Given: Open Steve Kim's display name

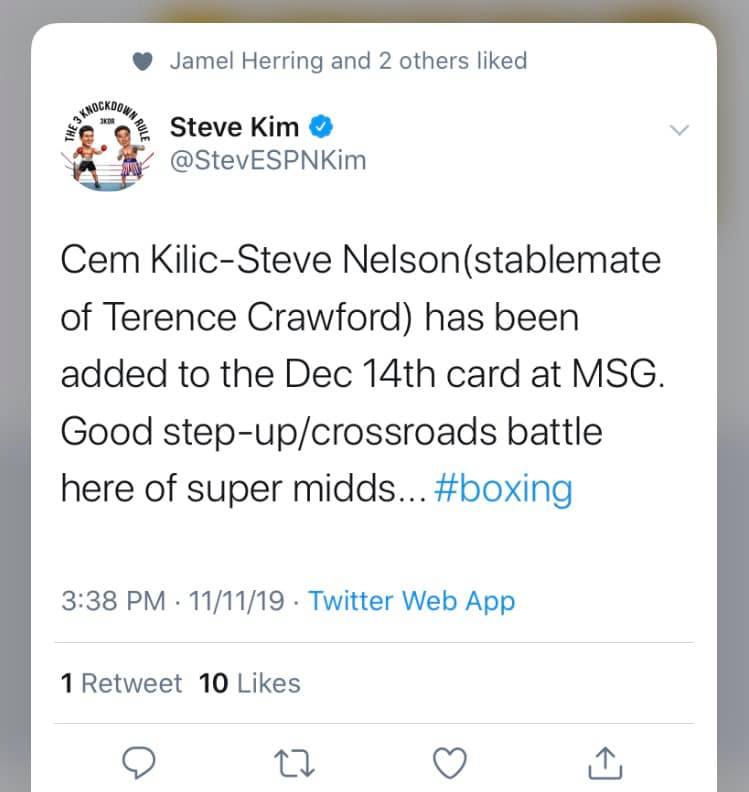Looking at the screenshot, I should 234,127.
